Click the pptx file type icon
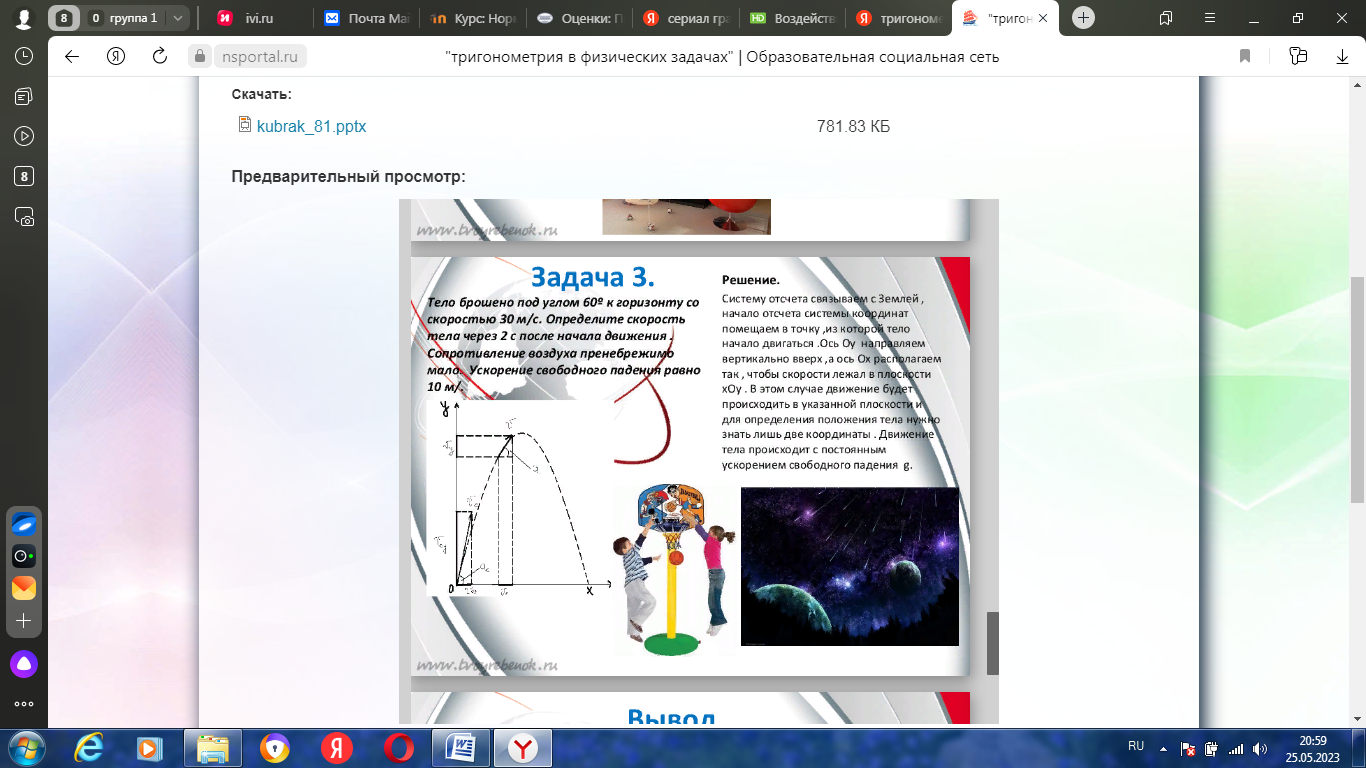1366x768 pixels. 245,125
